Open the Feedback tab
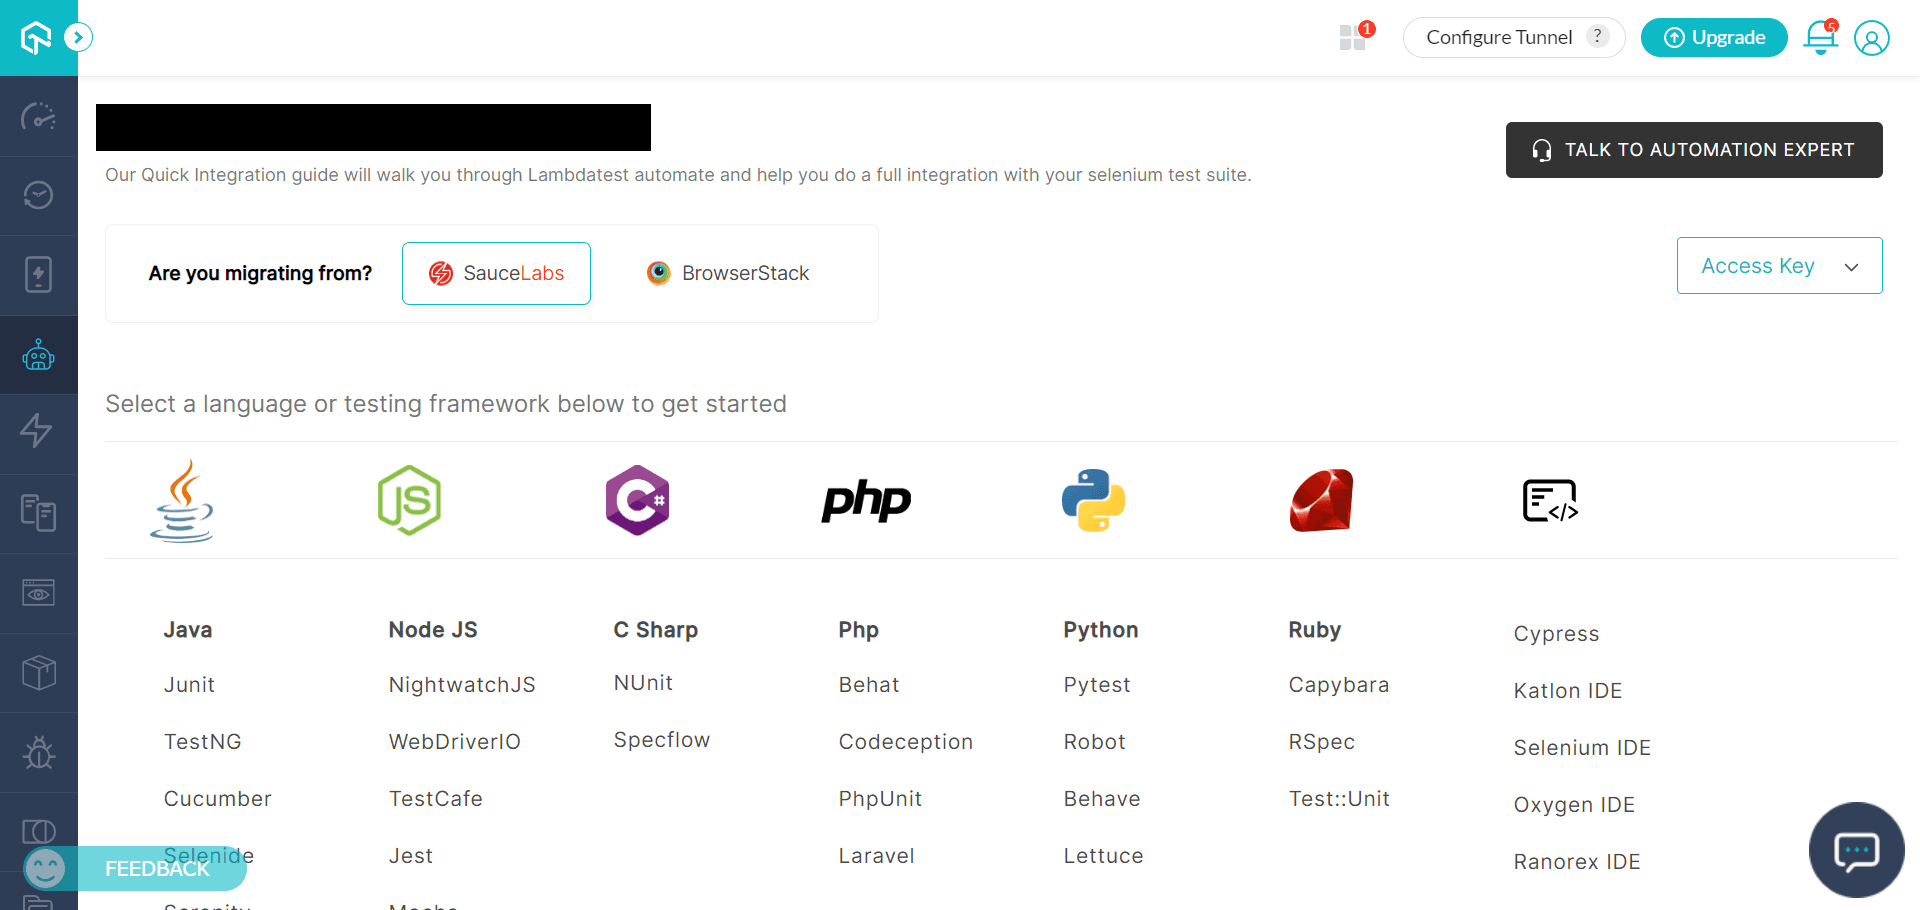This screenshot has width=1920, height=910. tap(157, 869)
